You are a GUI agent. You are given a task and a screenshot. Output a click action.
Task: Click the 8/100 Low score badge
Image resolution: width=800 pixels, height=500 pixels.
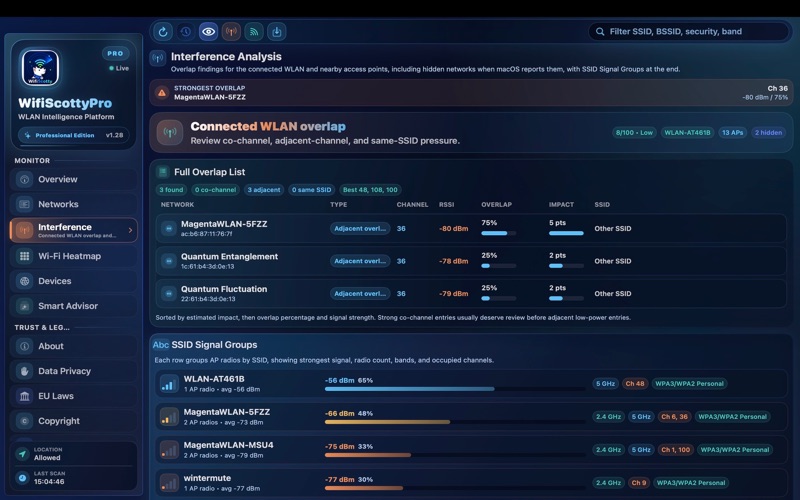coord(634,133)
